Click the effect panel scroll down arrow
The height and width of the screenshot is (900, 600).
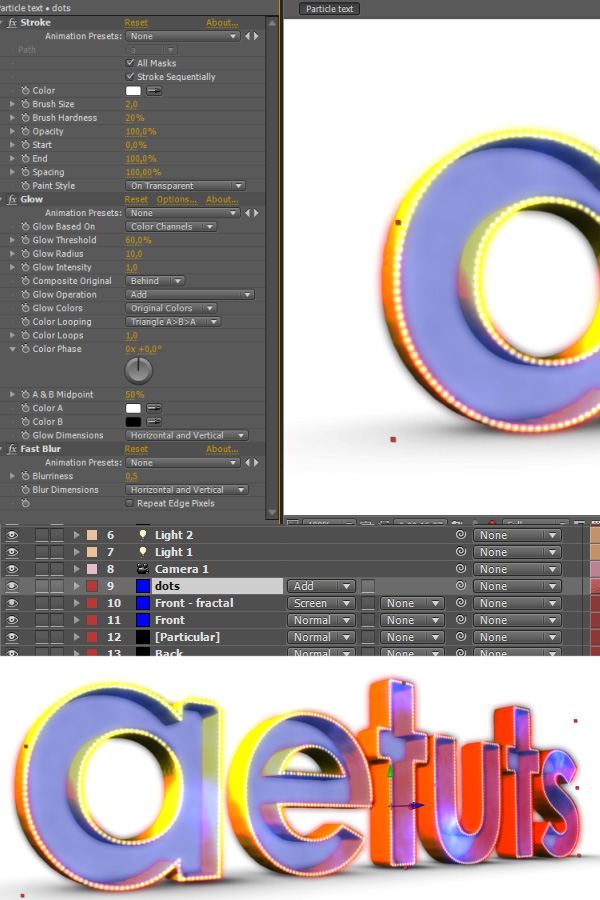tap(272, 513)
